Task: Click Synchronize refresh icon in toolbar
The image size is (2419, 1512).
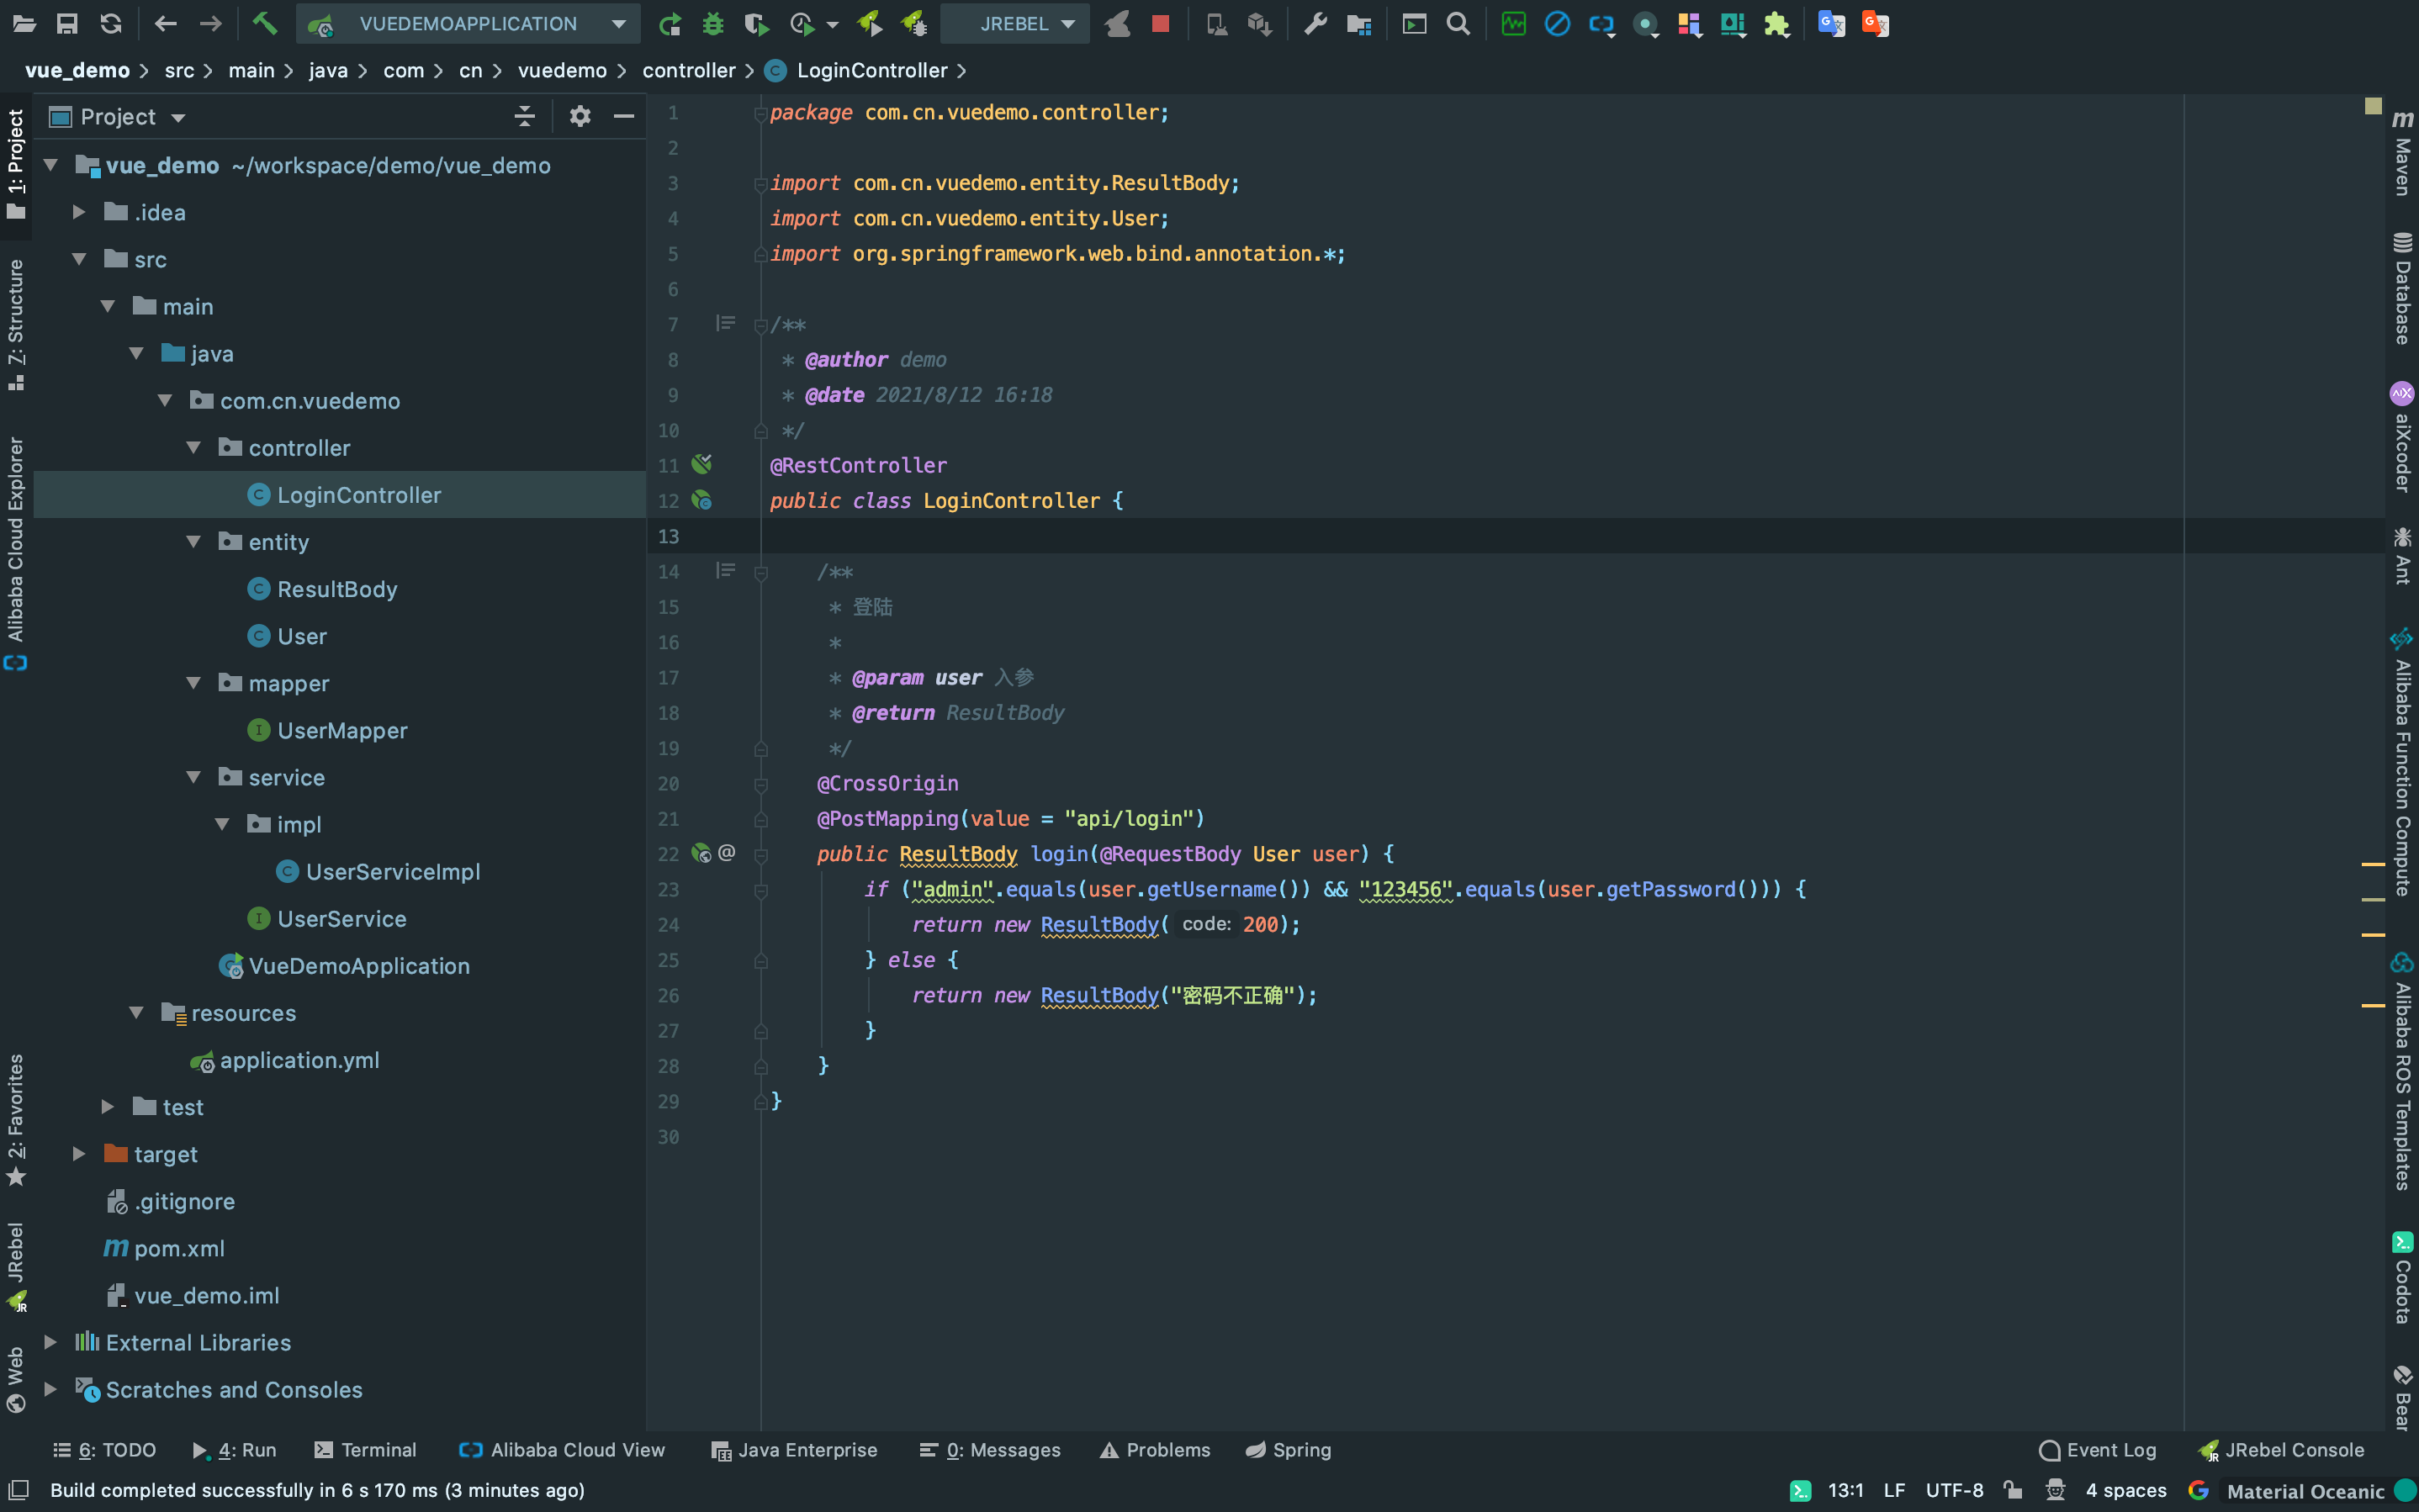Action: coord(111,23)
